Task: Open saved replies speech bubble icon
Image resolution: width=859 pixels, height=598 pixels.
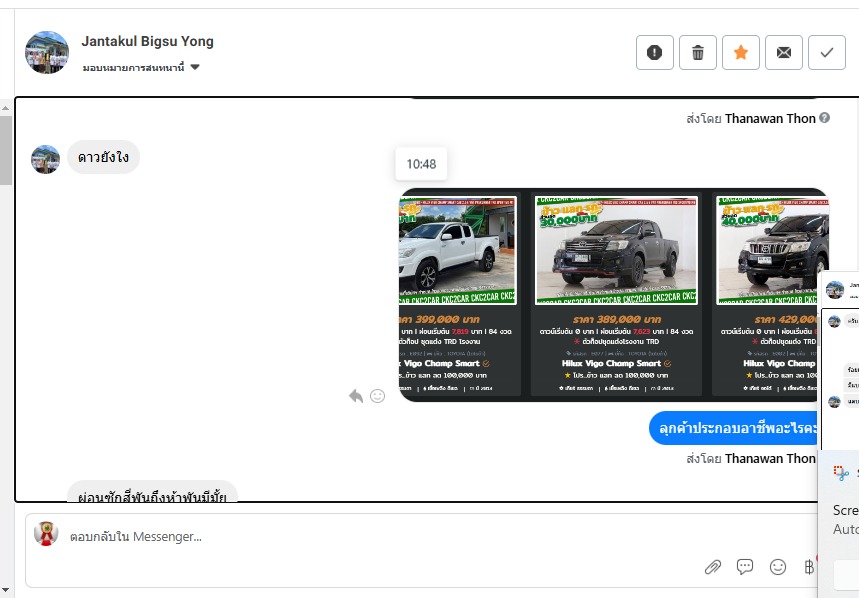Action: [x=745, y=567]
